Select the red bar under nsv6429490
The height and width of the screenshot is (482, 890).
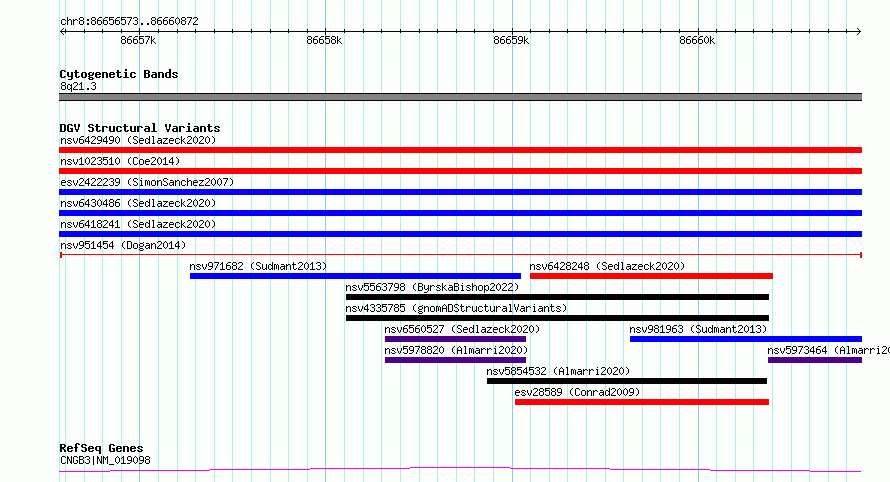click(x=460, y=150)
